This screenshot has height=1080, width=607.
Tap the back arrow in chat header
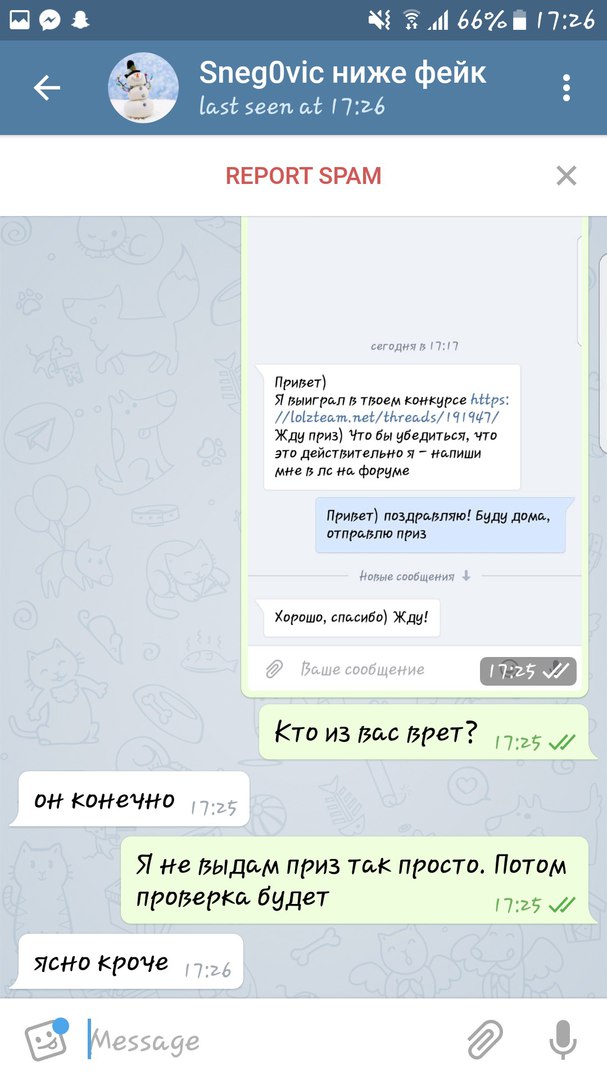click(x=47, y=88)
